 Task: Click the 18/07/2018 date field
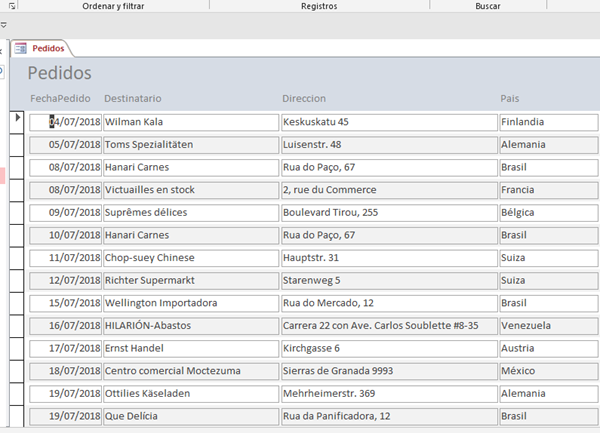(65, 371)
